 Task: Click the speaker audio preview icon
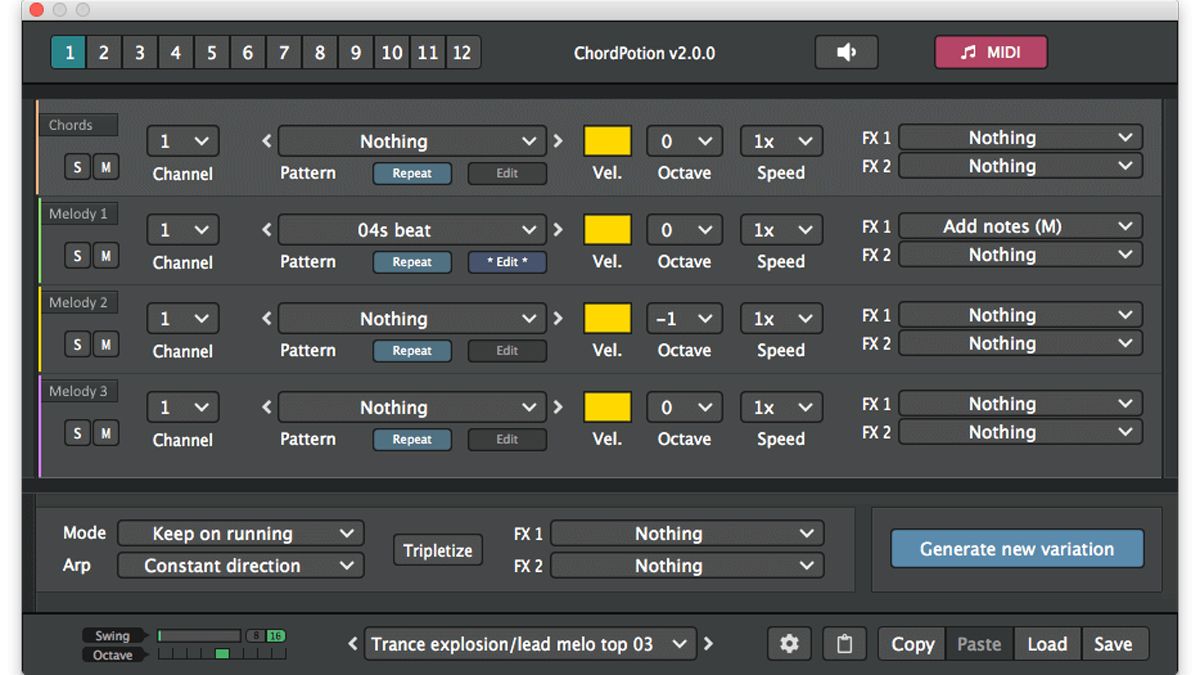(x=845, y=52)
